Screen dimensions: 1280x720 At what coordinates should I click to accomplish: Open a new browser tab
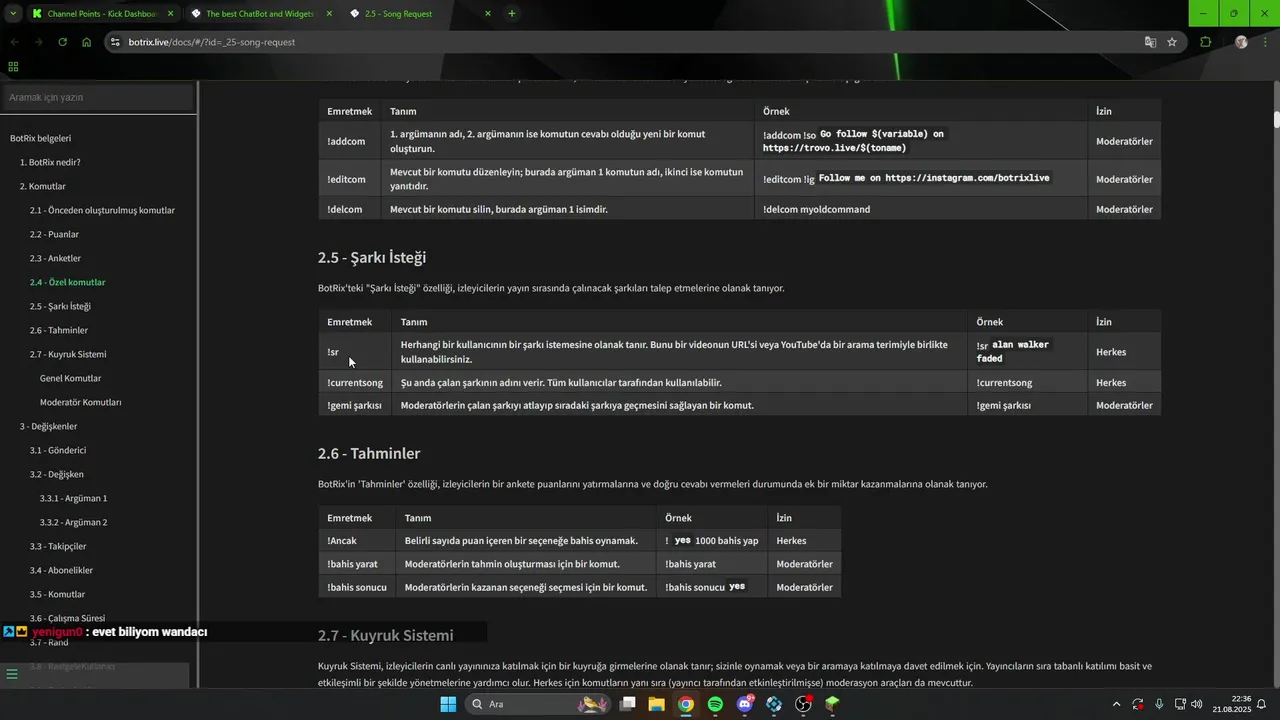point(512,14)
